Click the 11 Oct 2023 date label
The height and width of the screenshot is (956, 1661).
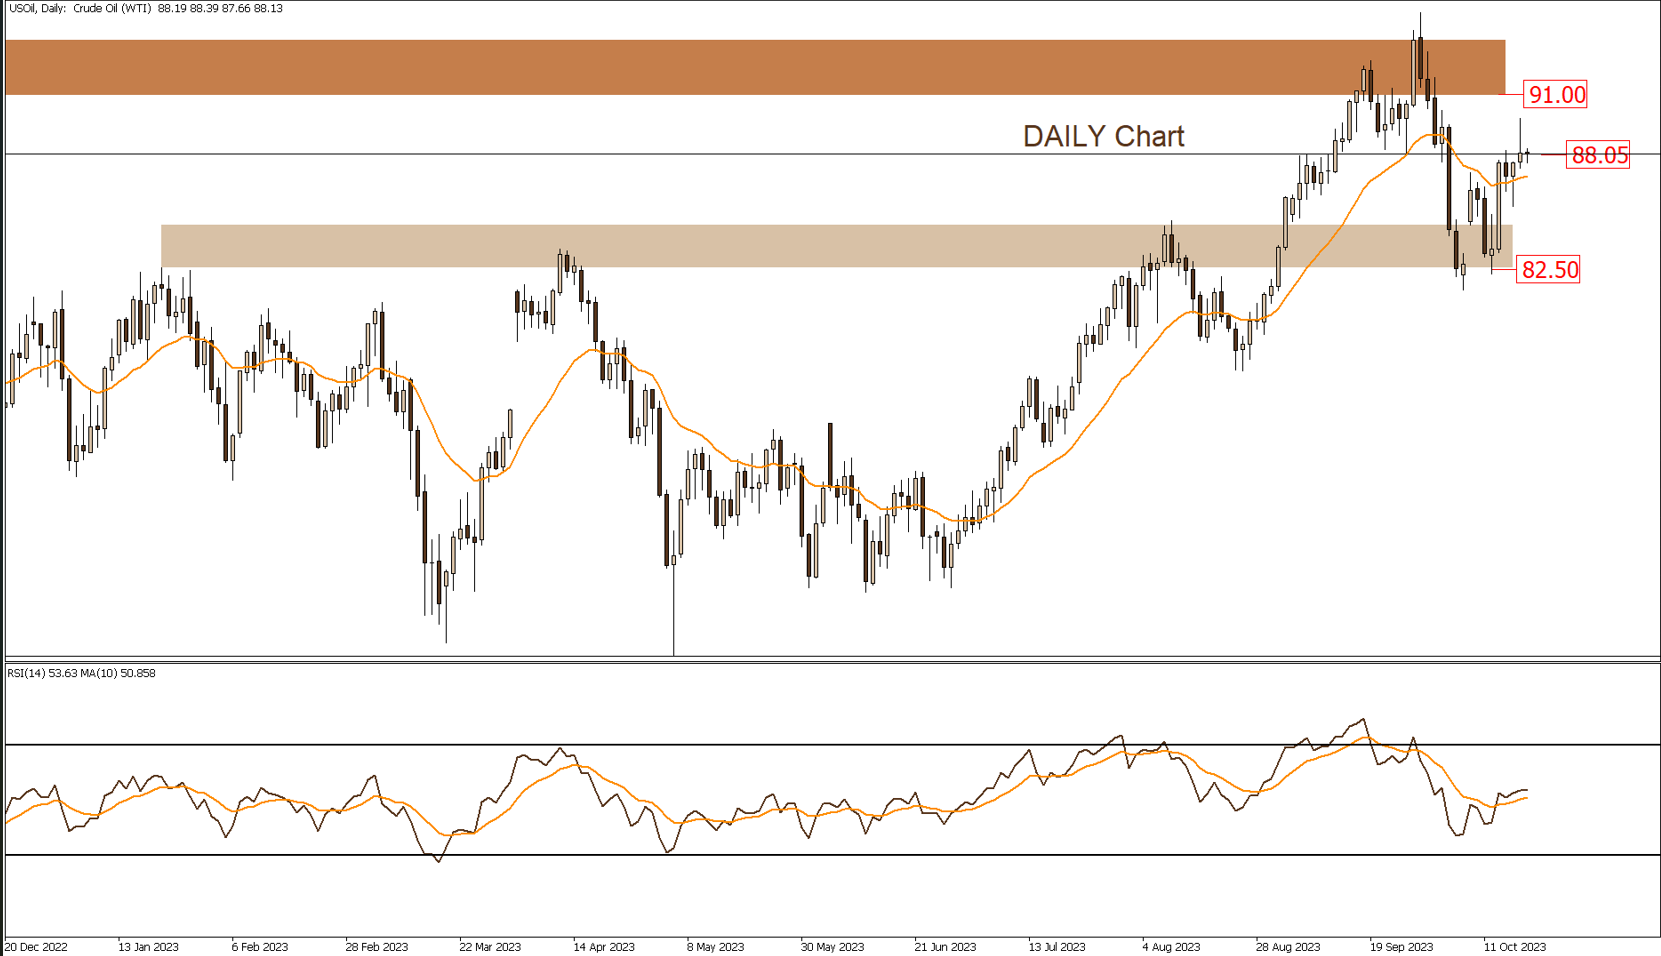[x=1515, y=946]
